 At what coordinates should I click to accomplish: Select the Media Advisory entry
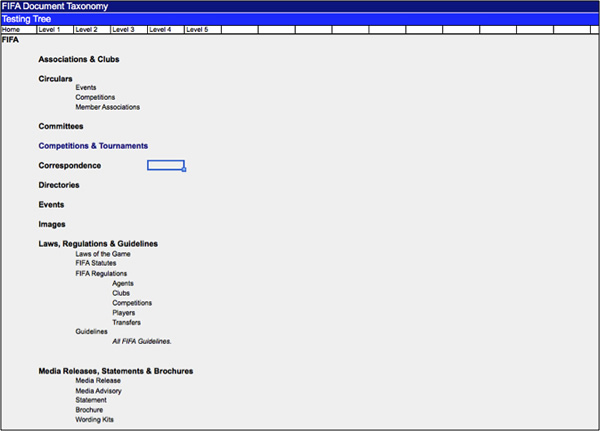(98, 391)
